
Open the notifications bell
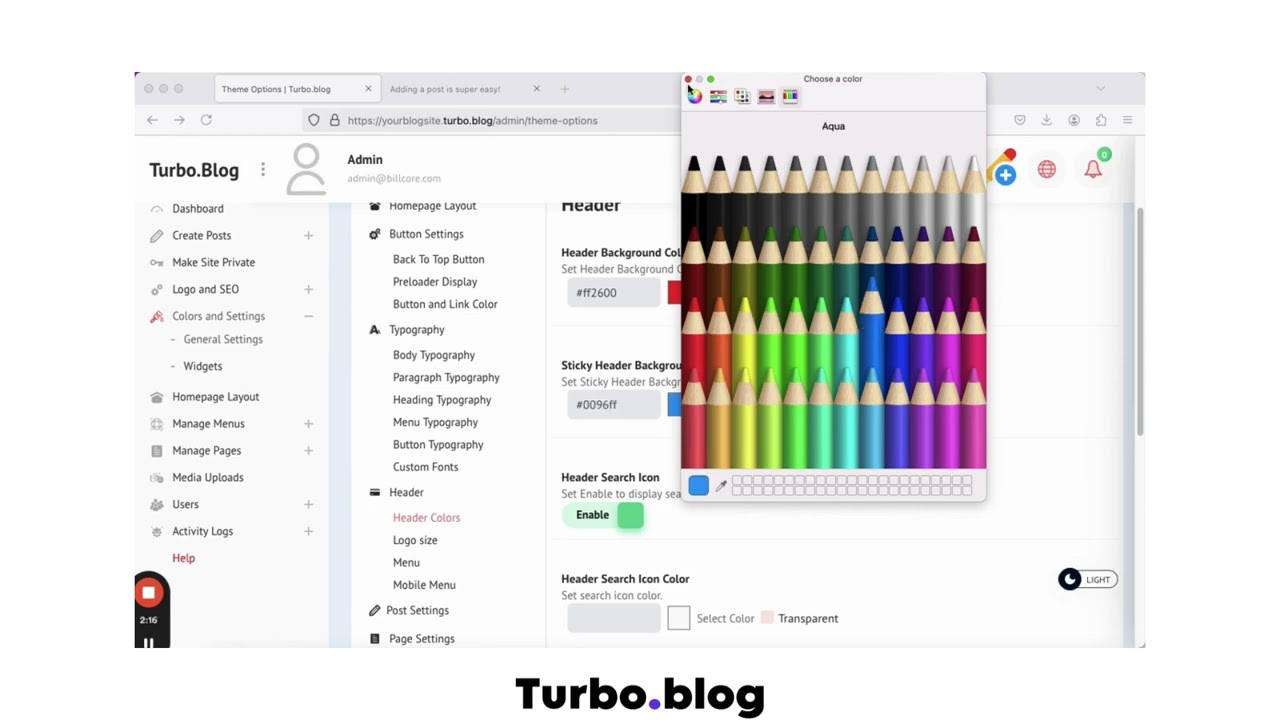pyautogui.click(x=1093, y=170)
